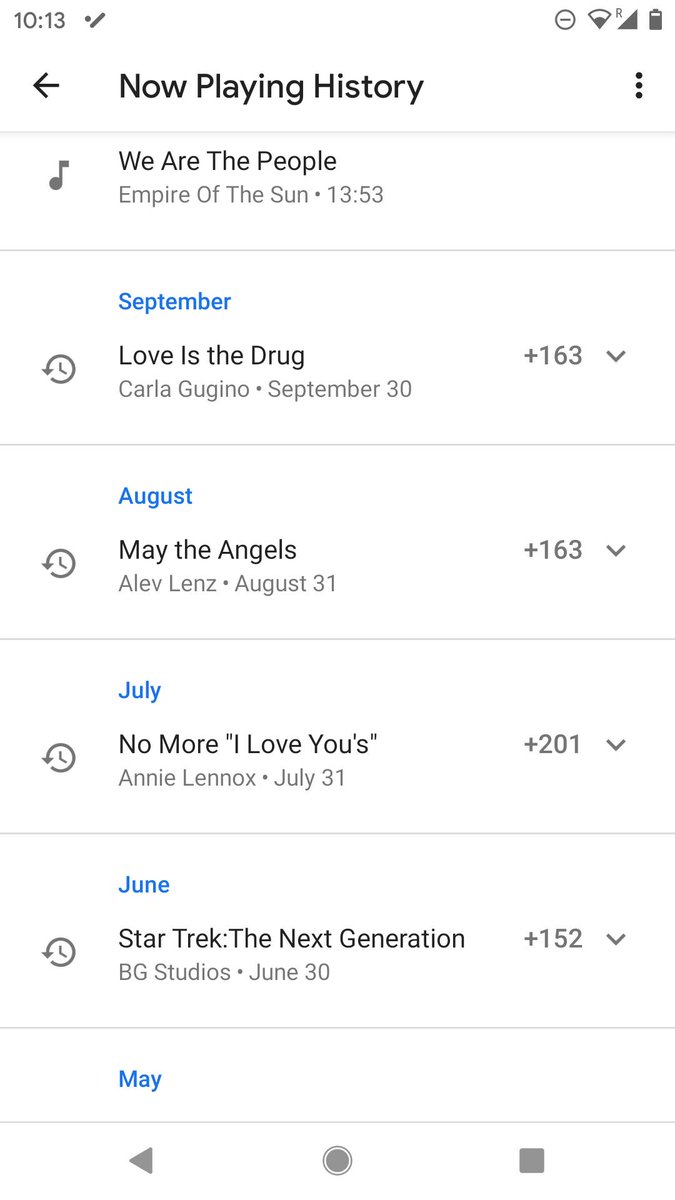Tap the back arrow in header
The height and width of the screenshot is (1200, 675).
click(x=46, y=86)
